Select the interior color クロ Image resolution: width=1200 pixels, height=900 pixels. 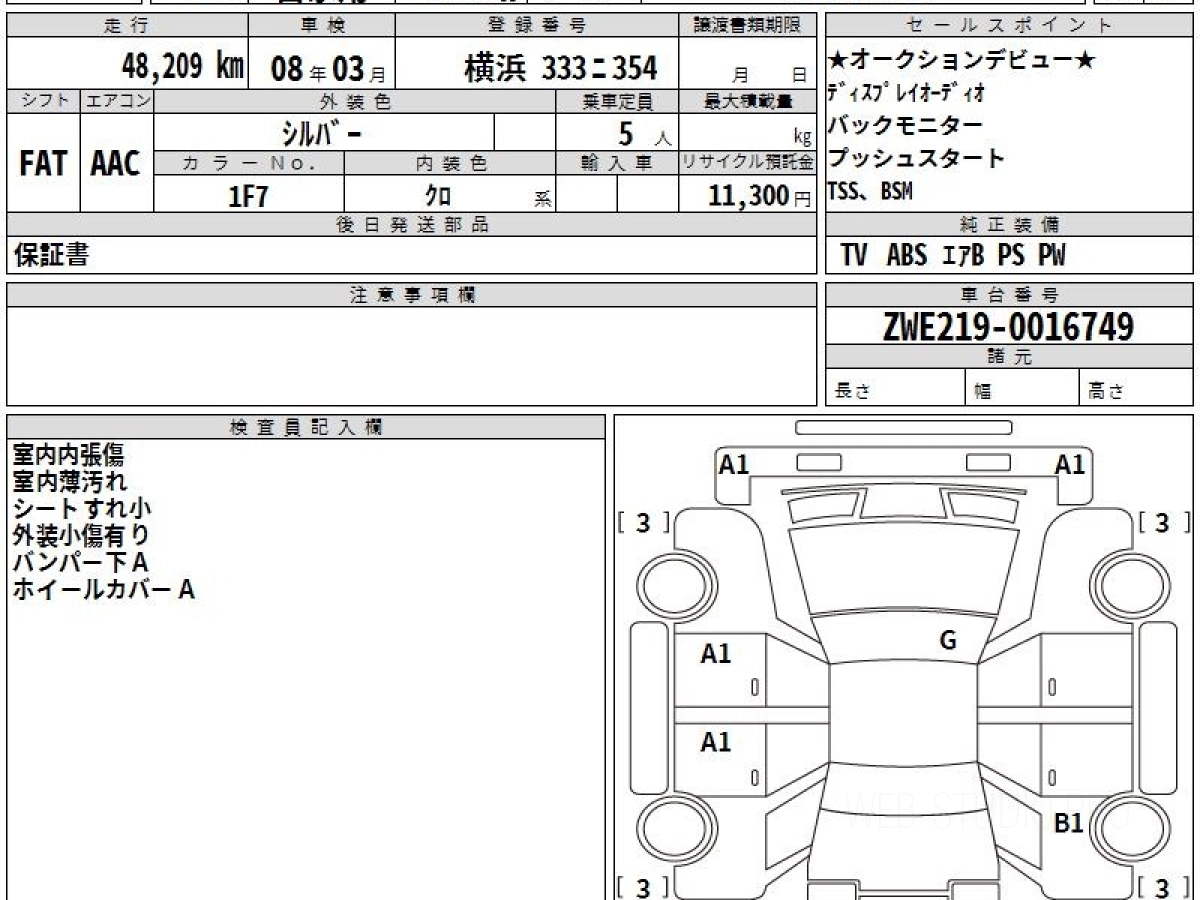click(x=439, y=195)
